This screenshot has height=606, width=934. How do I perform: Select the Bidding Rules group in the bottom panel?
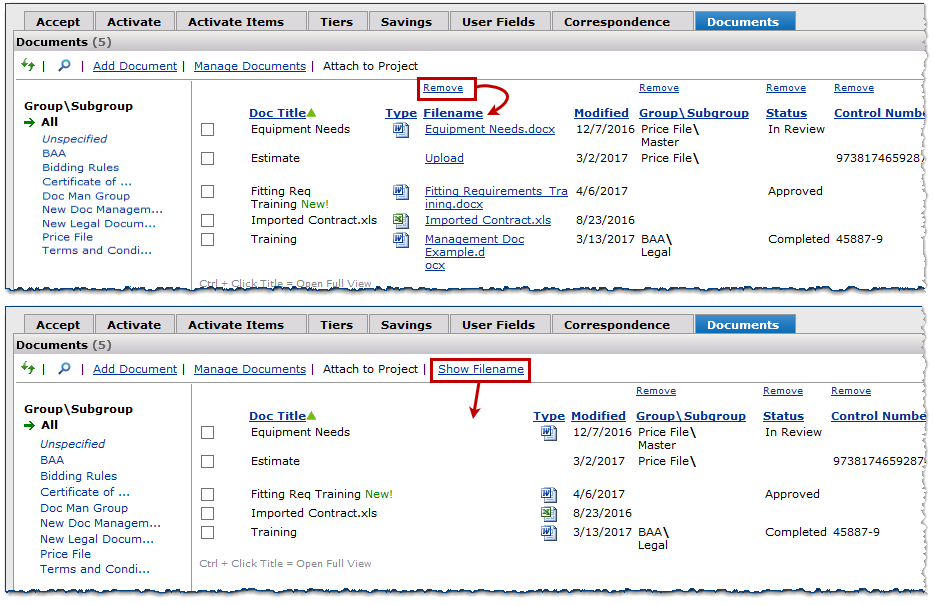(79, 476)
